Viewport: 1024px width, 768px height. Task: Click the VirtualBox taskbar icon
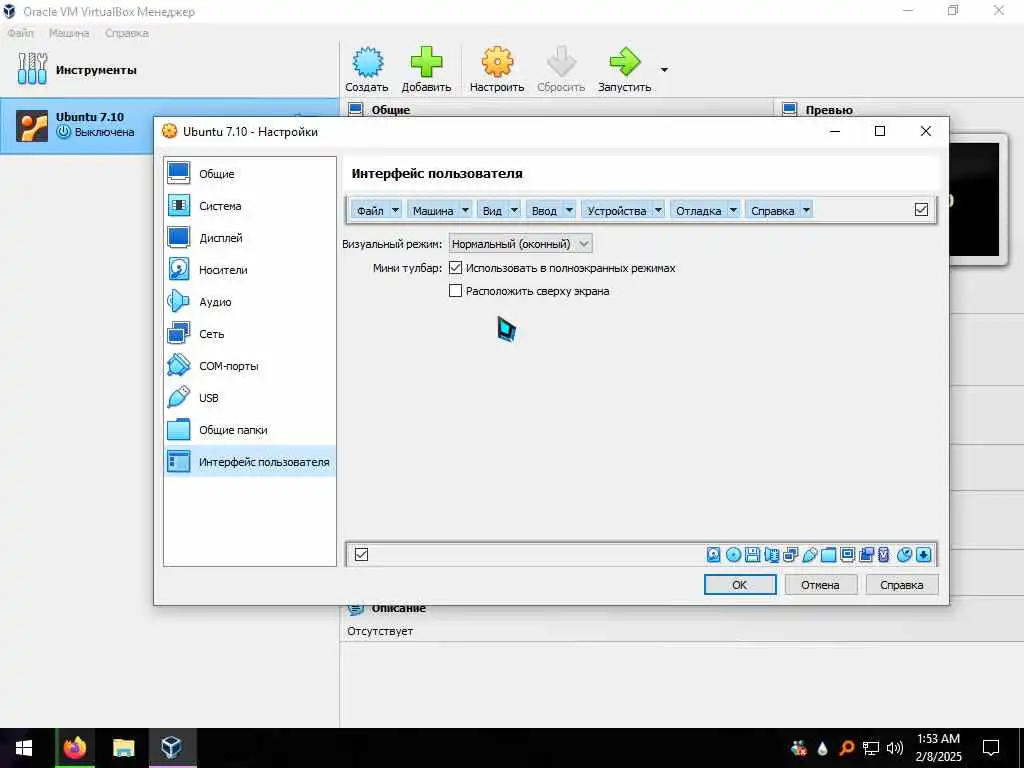tap(172, 748)
